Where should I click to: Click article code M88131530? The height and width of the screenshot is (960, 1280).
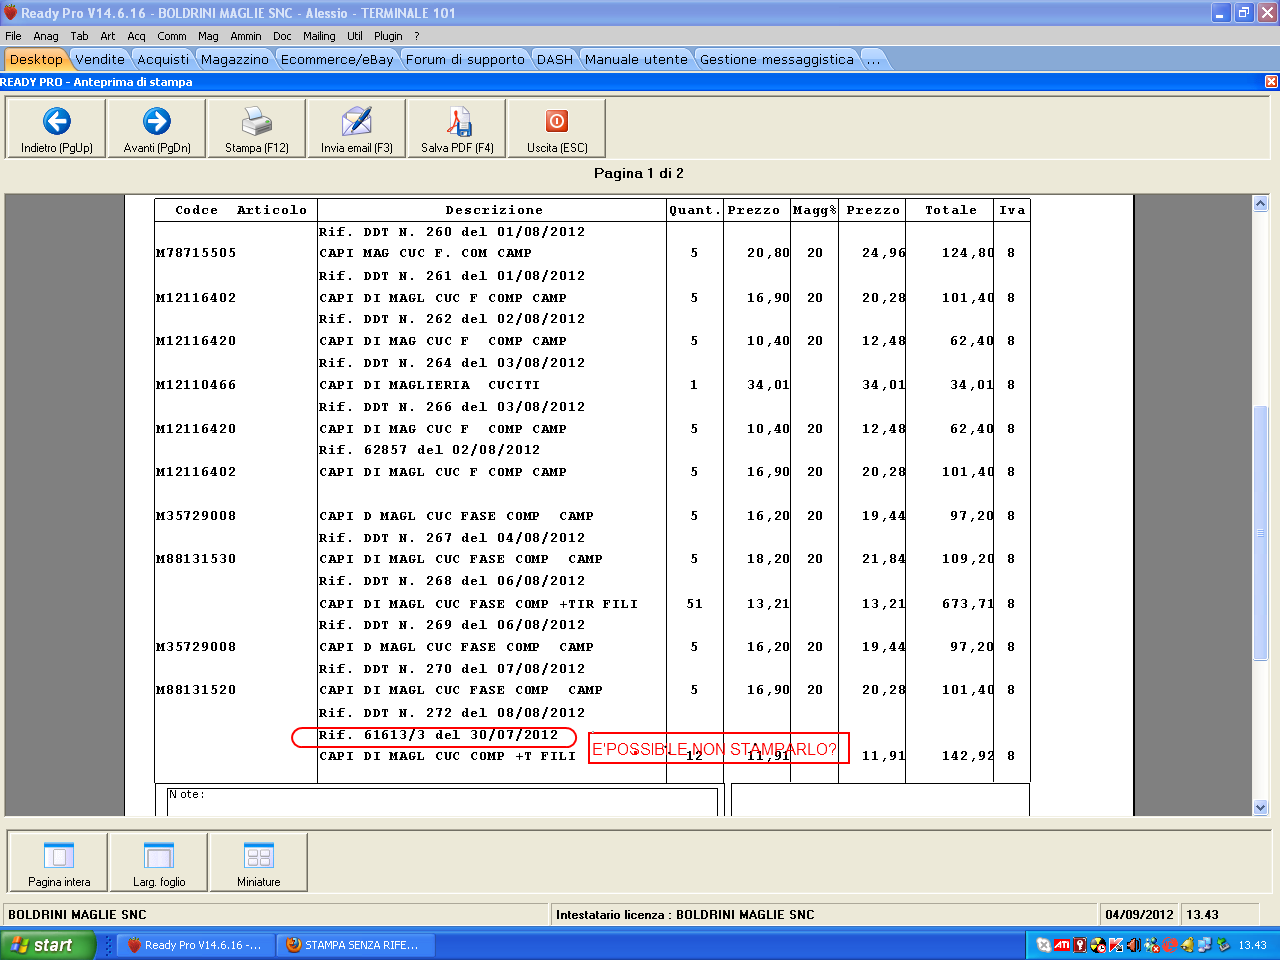(x=196, y=559)
